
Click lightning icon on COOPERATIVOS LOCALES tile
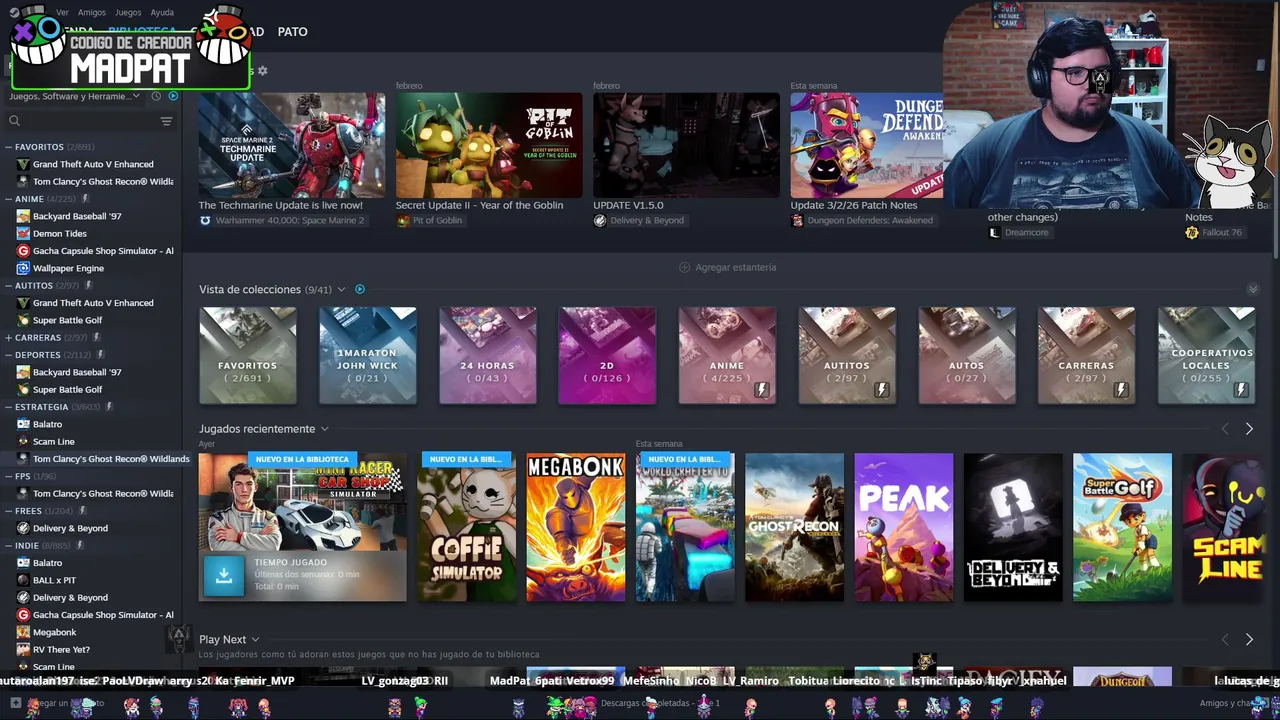[x=1241, y=390]
